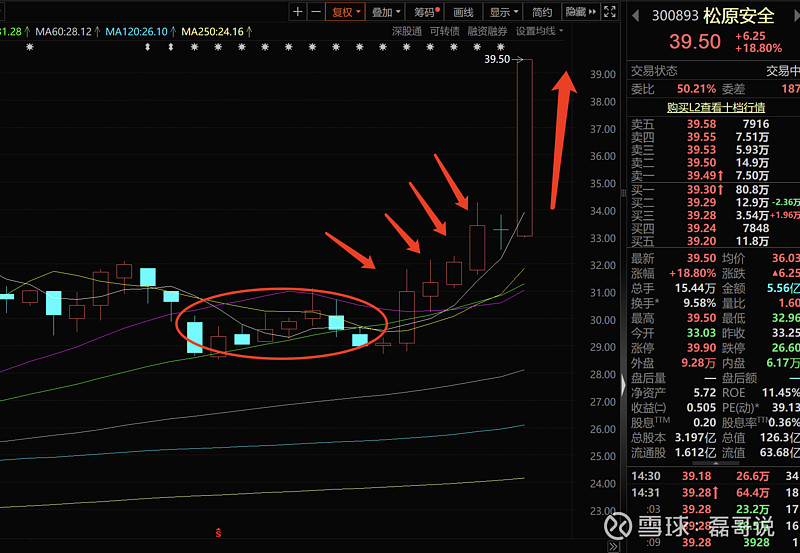Click the 流通股 1.612亿 value
Image resolution: width=800 pixels, height=553 pixels.
click(x=695, y=453)
